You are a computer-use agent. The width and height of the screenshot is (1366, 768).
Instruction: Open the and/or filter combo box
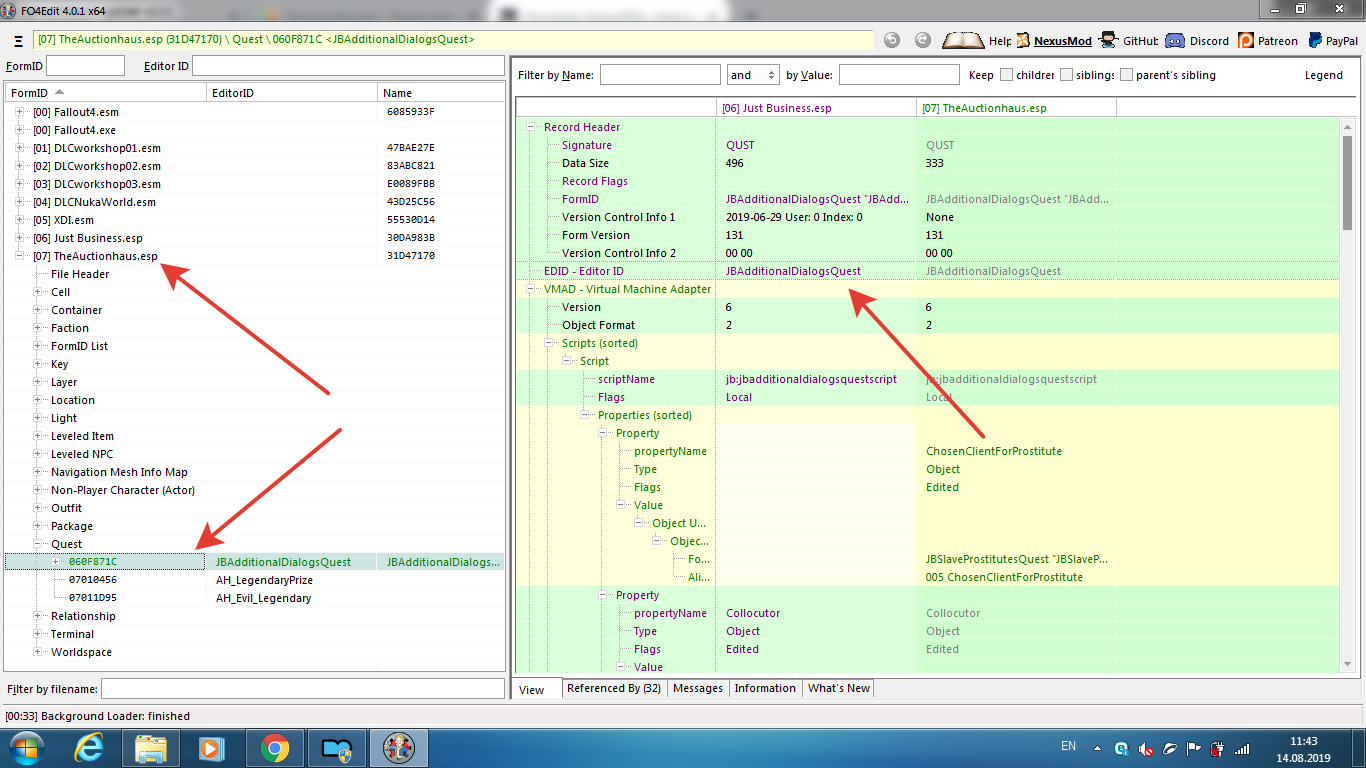pyautogui.click(x=753, y=75)
